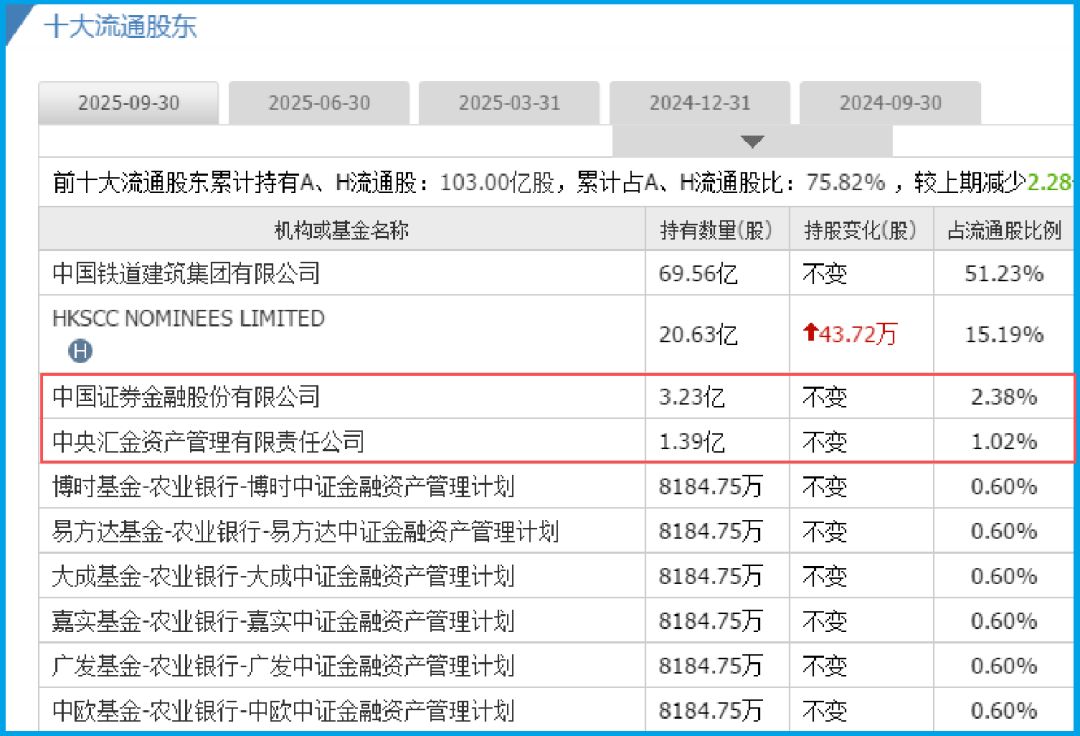Image resolution: width=1080 pixels, height=736 pixels.
Task: Click the 2.38% ratio cell
Action: pyautogui.click(x=1004, y=397)
